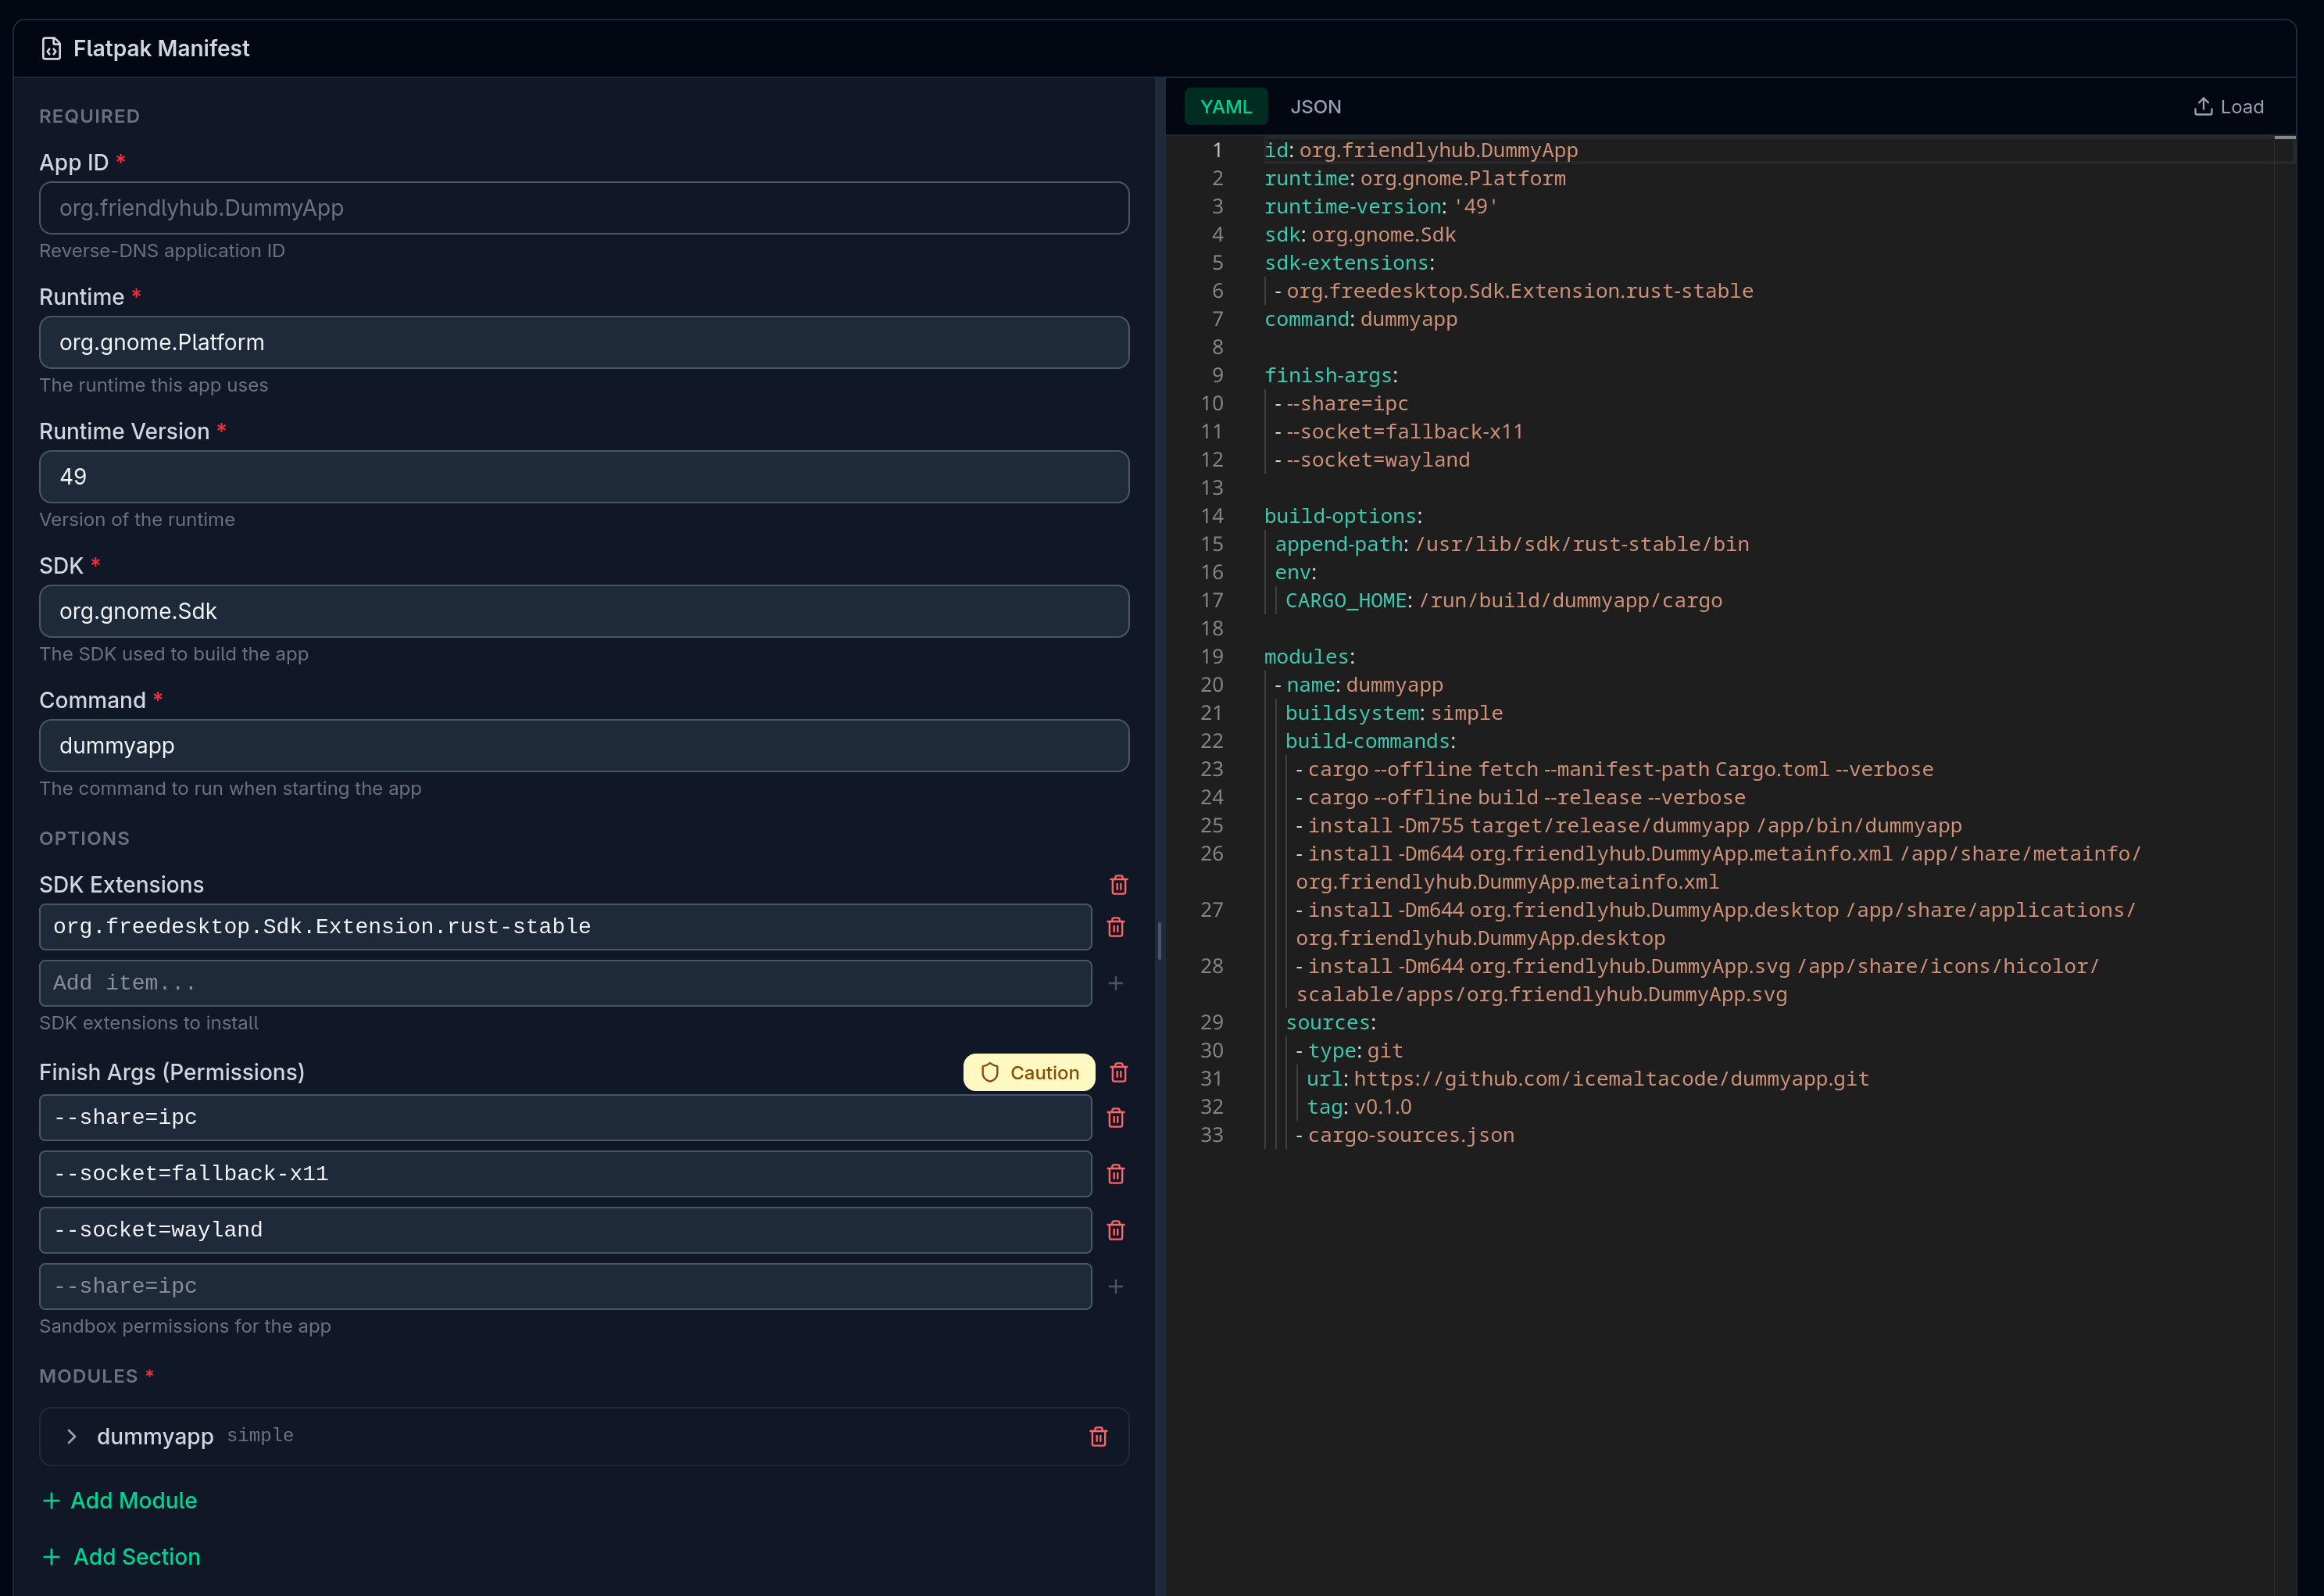Remove the rust-stable SDK extension entry

(1117, 927)
